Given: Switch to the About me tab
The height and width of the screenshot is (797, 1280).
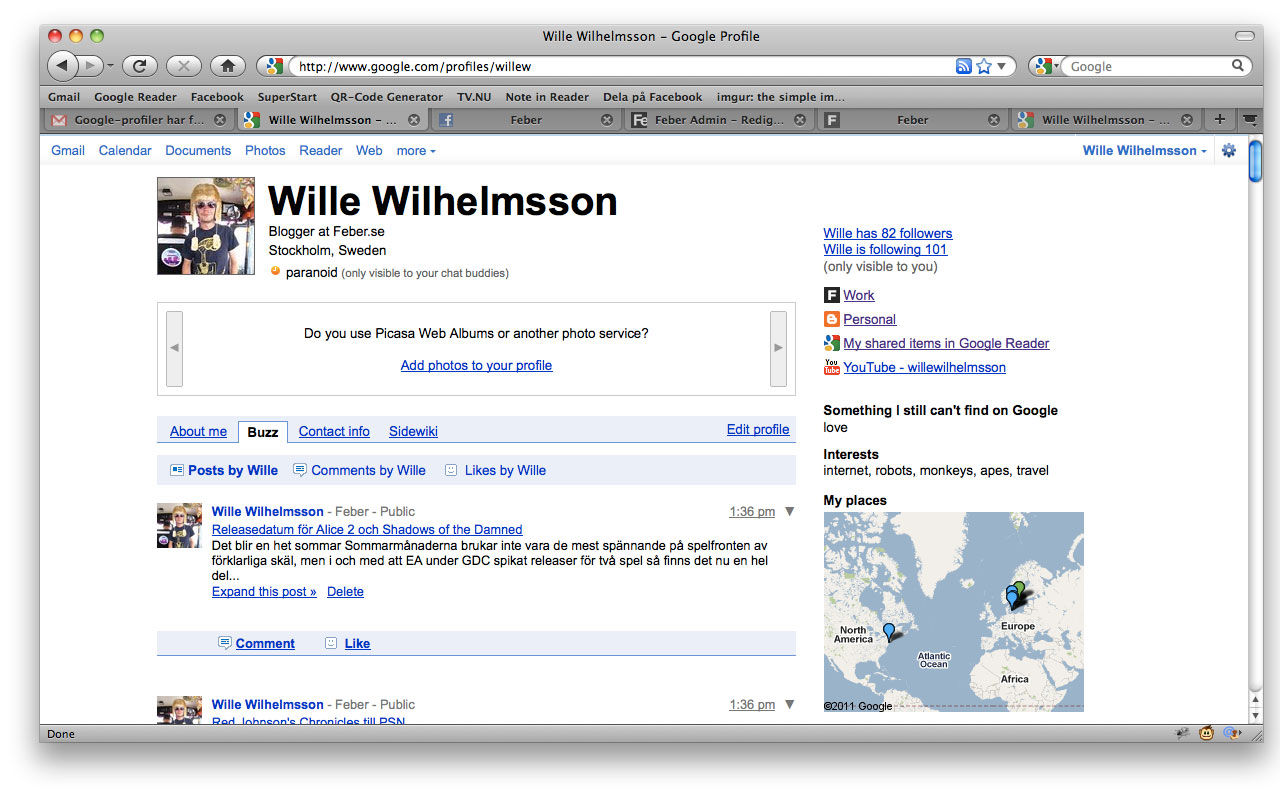Looking at the screenshot, I should click(198, 432).
